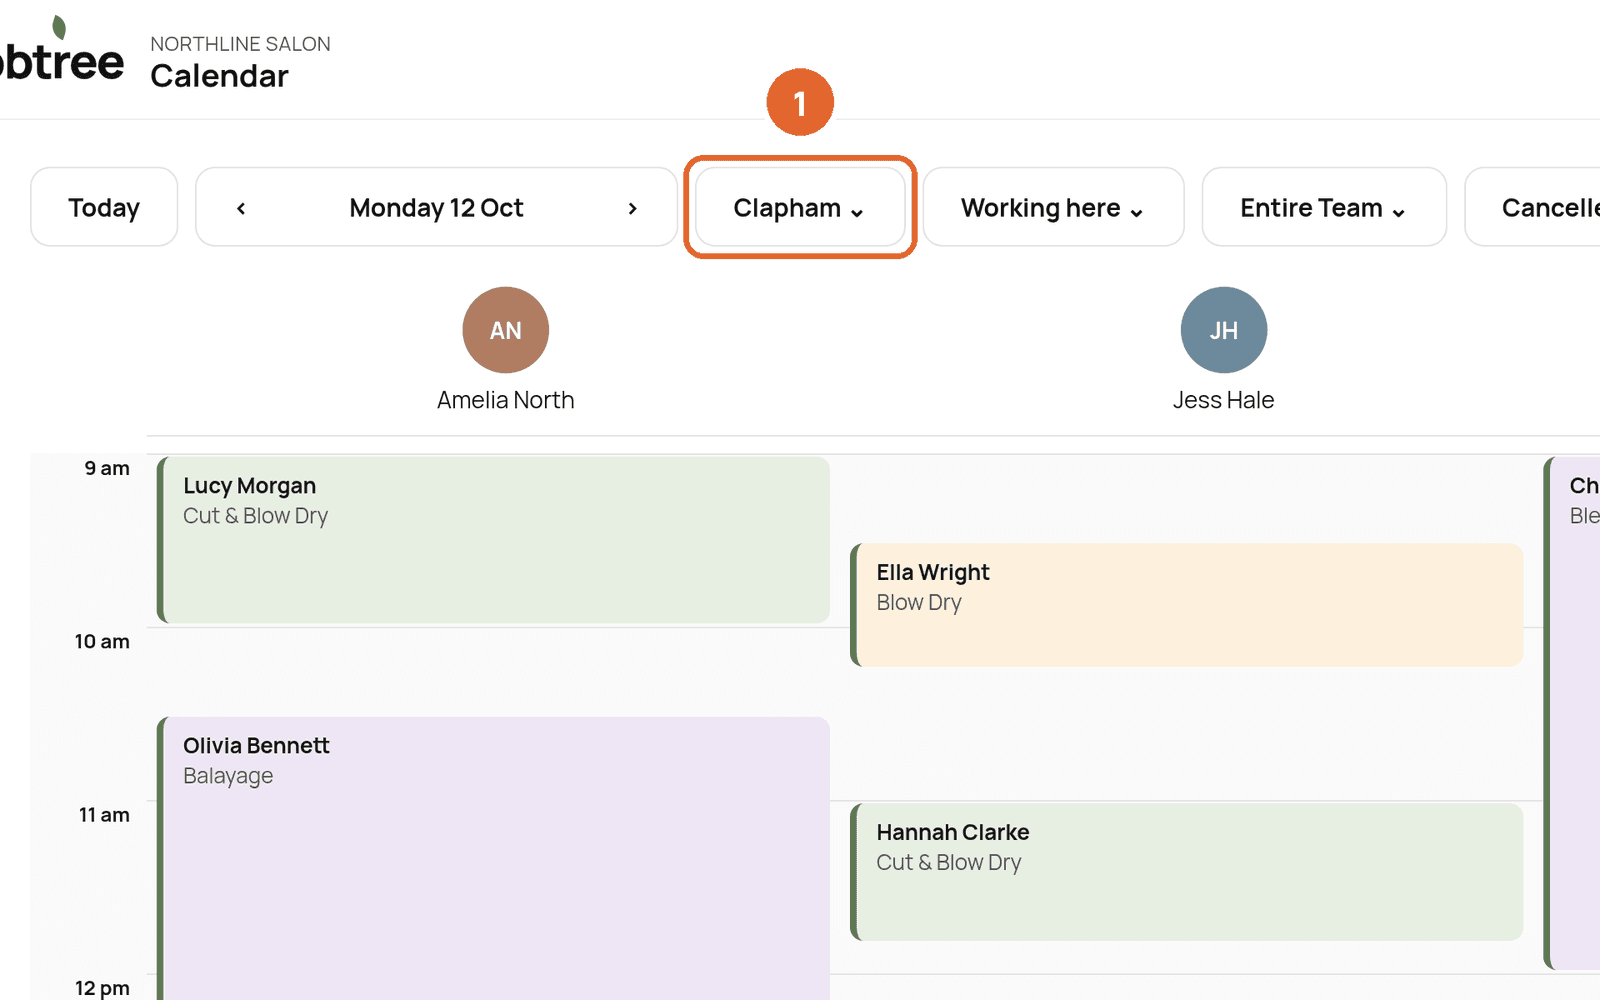Click the Clapham chevron arrow
This screenshot has height=1000, width=1600.
(x=857, y=212)
